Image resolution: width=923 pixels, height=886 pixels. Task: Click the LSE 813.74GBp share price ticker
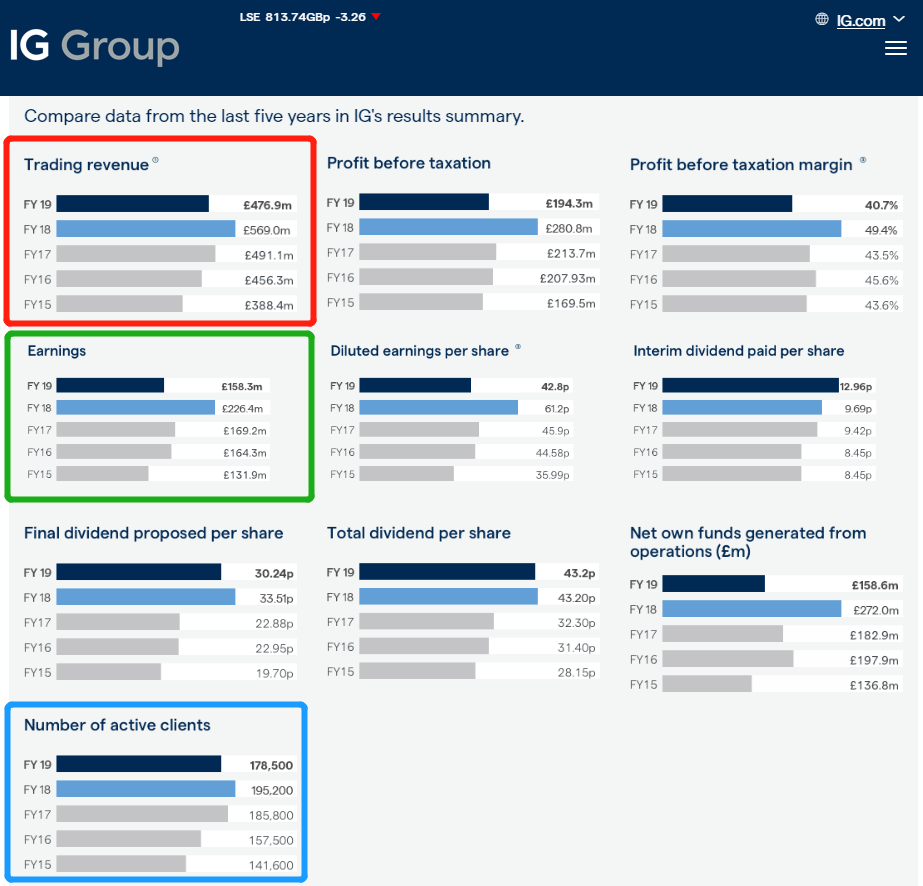pos(303,17)
